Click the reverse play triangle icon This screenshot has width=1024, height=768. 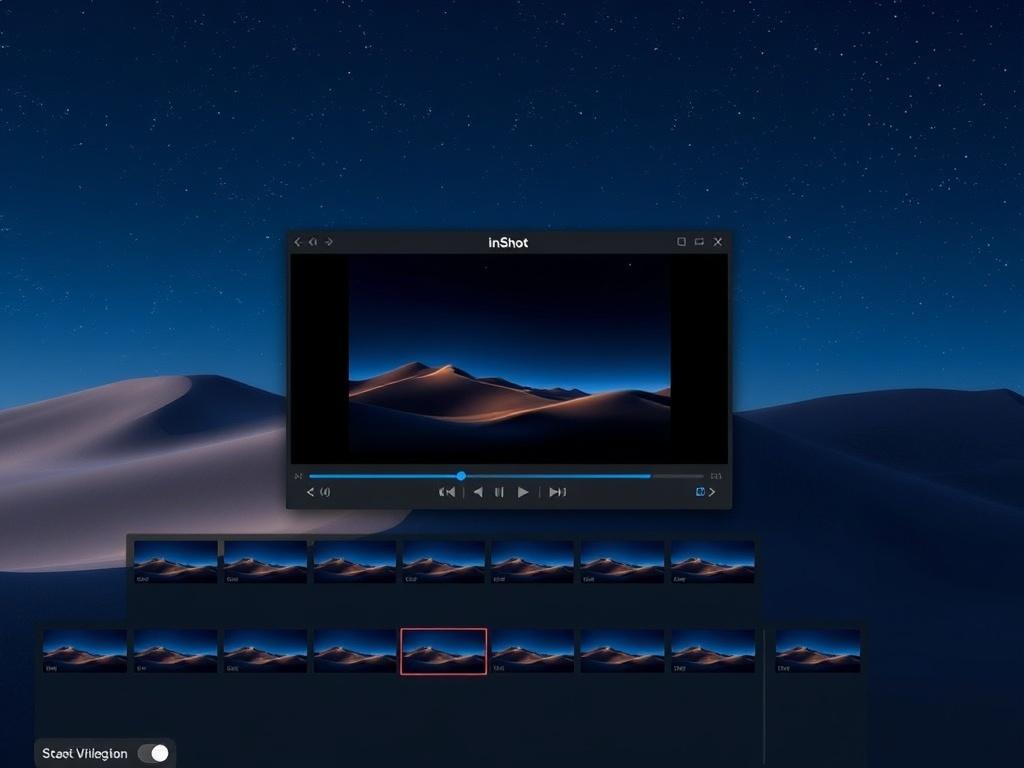[x=477, y=492]
